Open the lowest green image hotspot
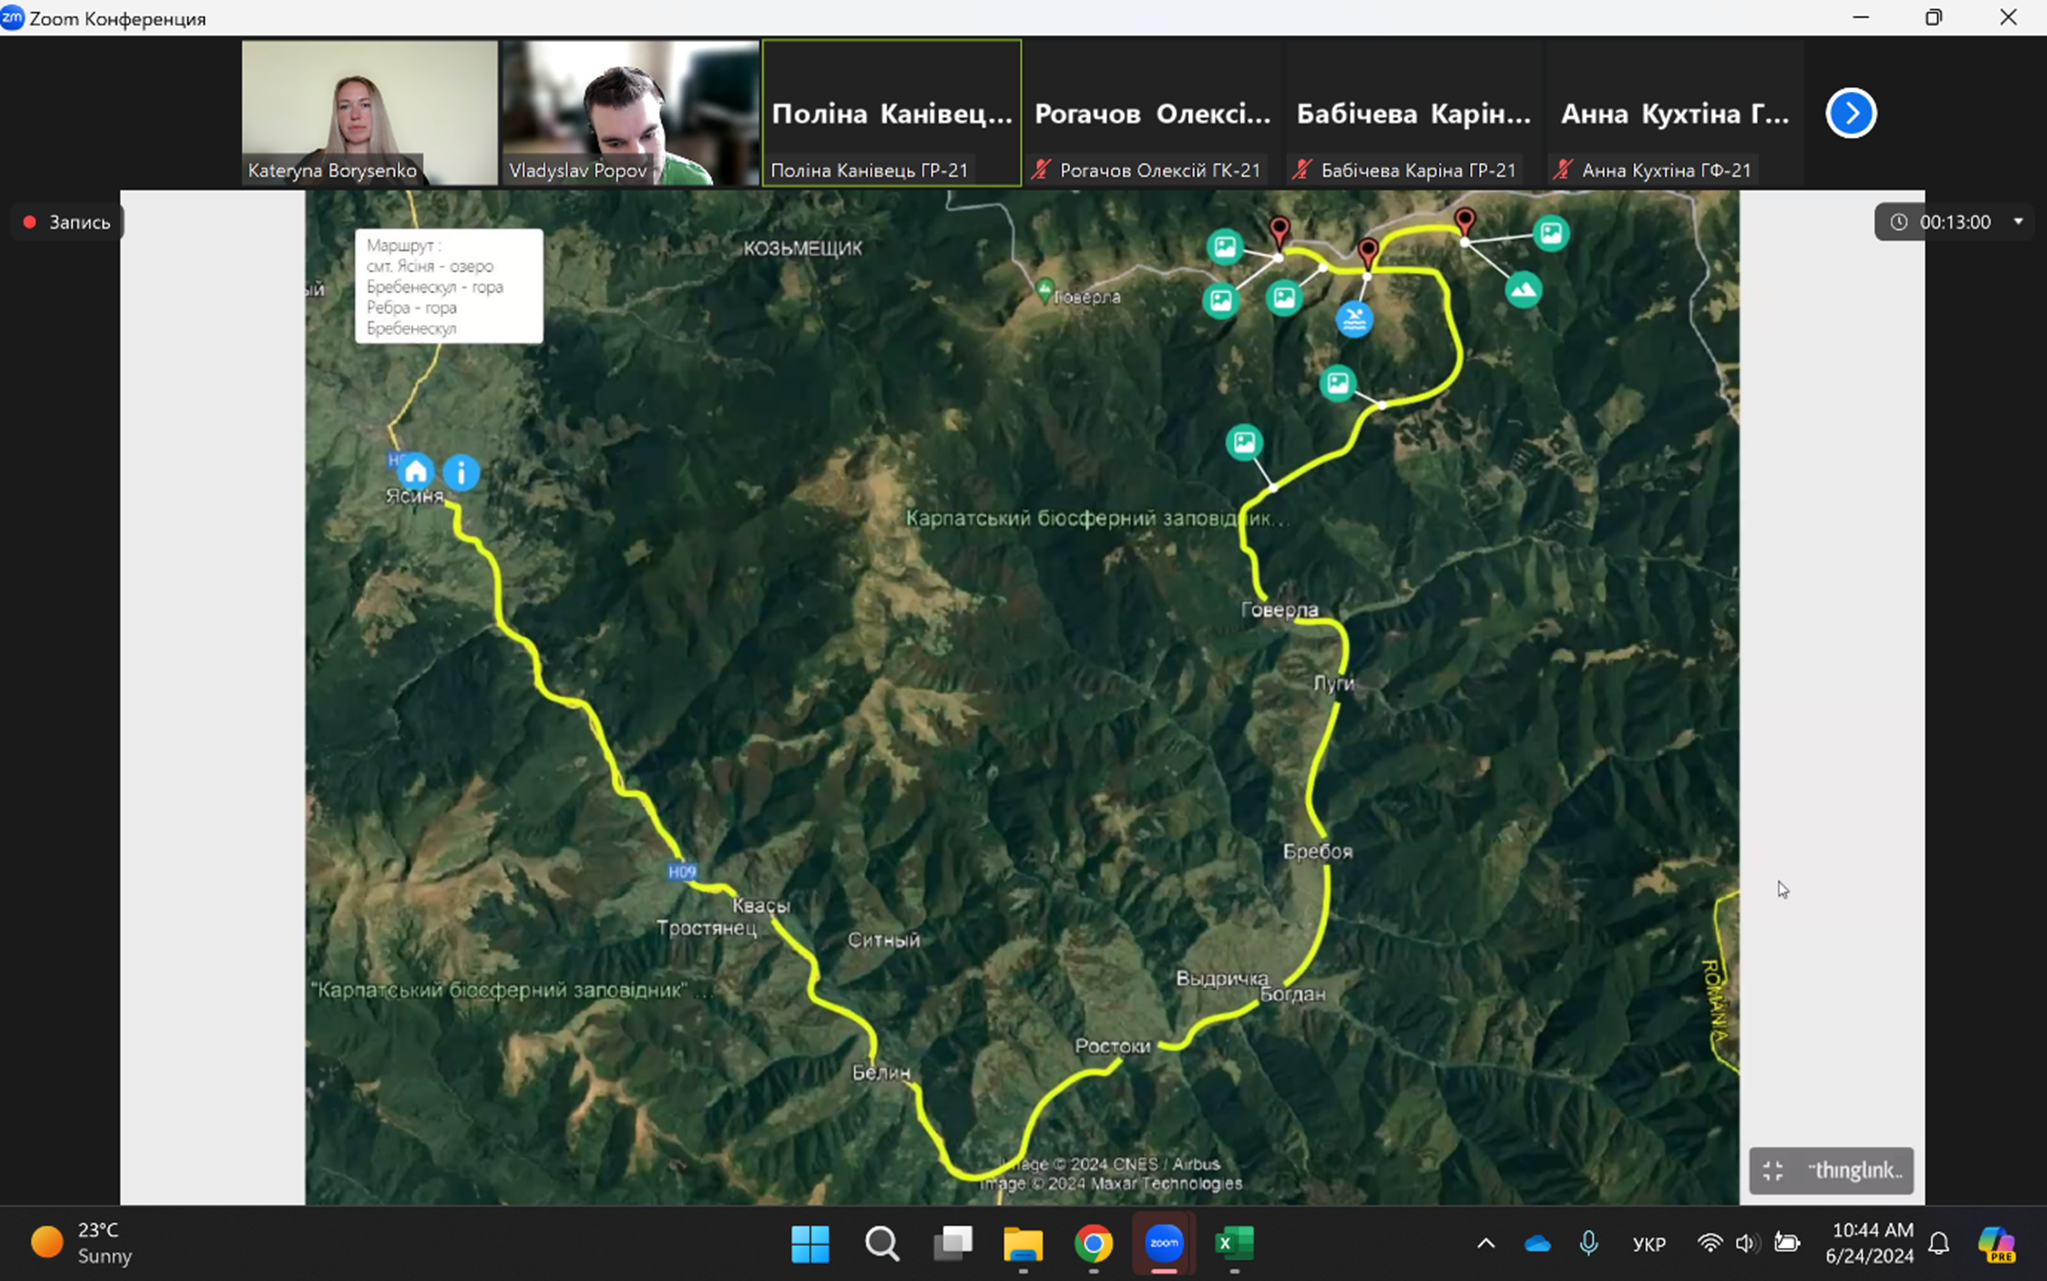The height and width of the screenshot is (1281, 2047). click(1244, 442)
